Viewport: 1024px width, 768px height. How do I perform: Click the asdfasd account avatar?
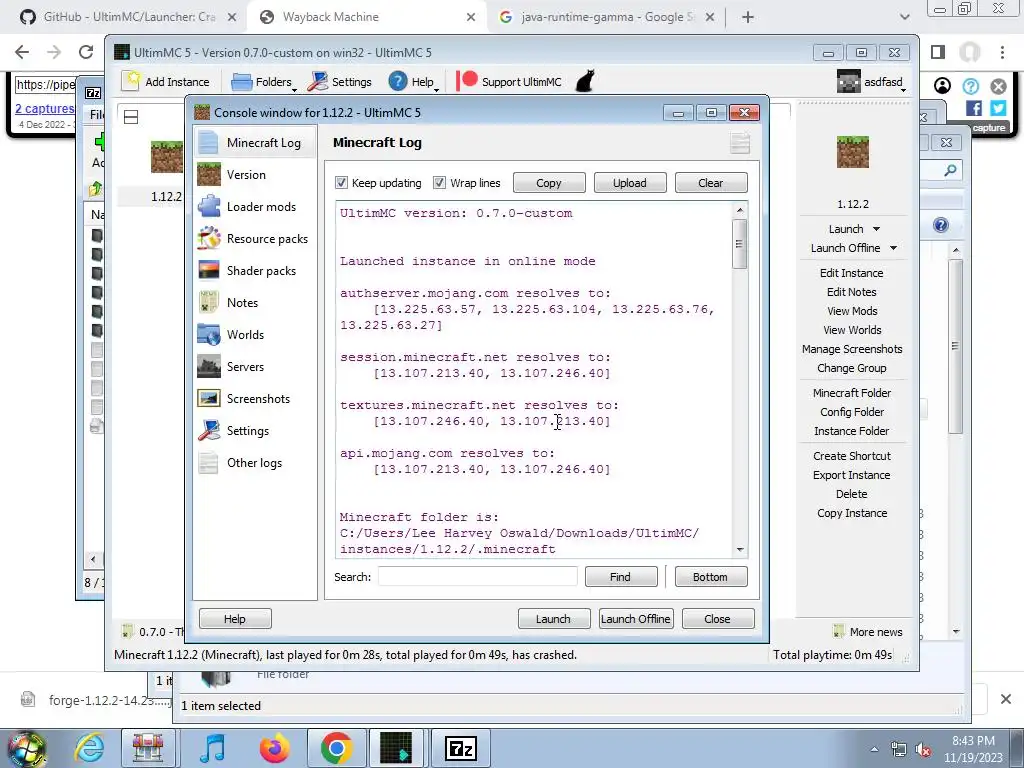coord(848,82)
